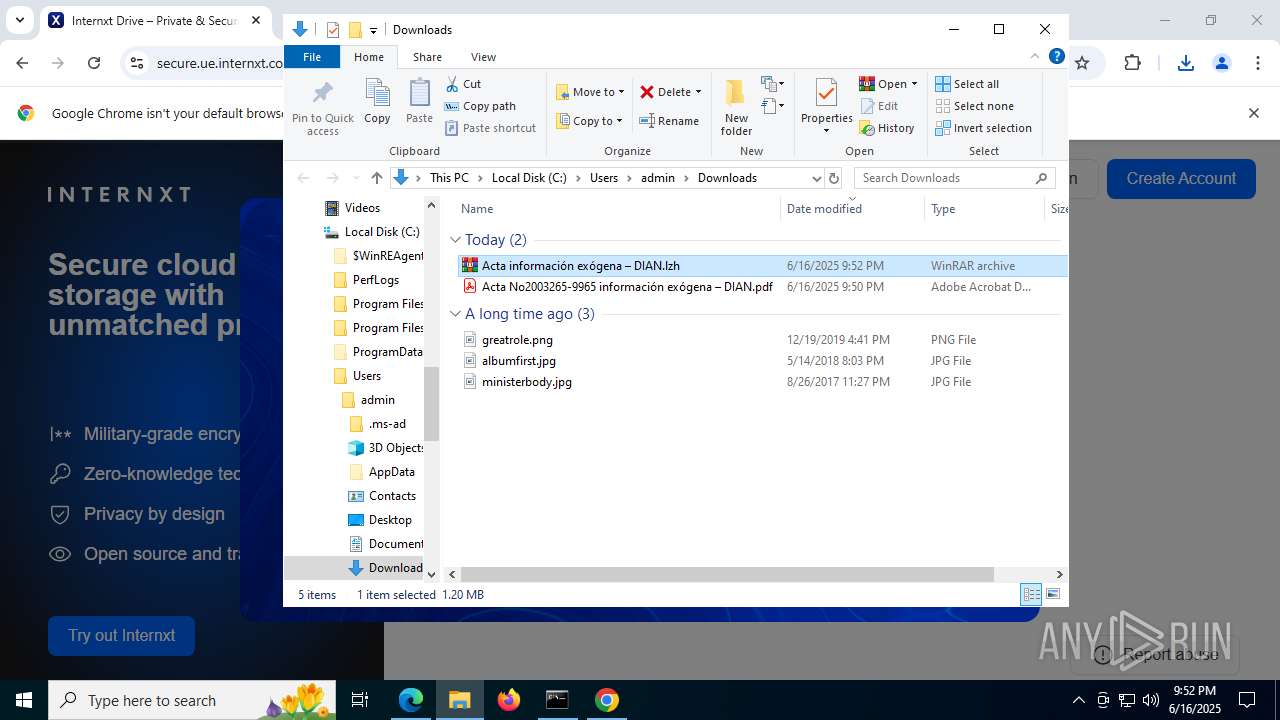The width and height of the screenshot is (1280, 720).
Task: Open Chrome Downloads icon in toolbar
Action: [x=1185, y=63]
